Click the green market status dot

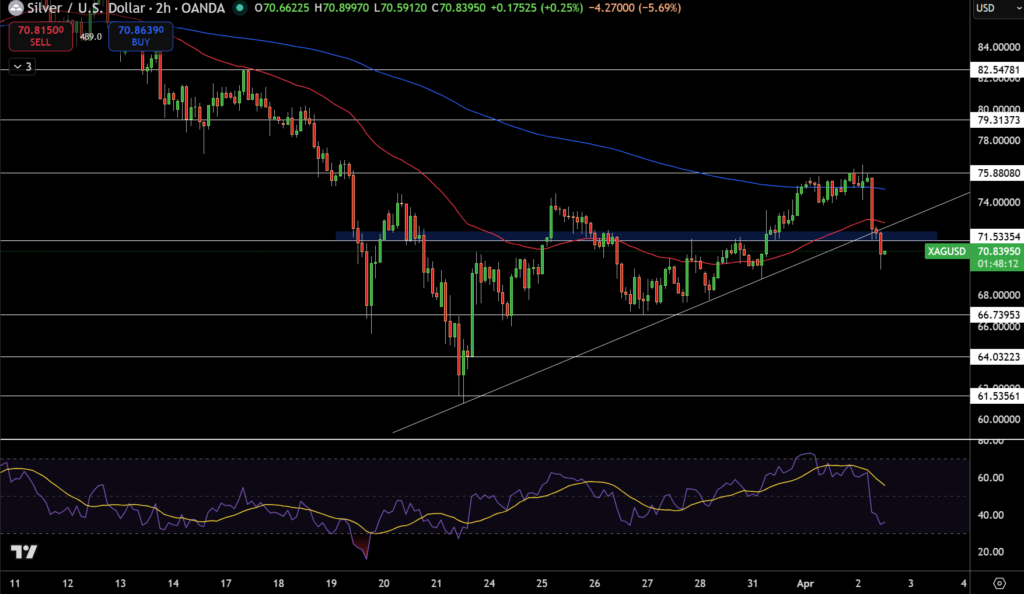239,8
